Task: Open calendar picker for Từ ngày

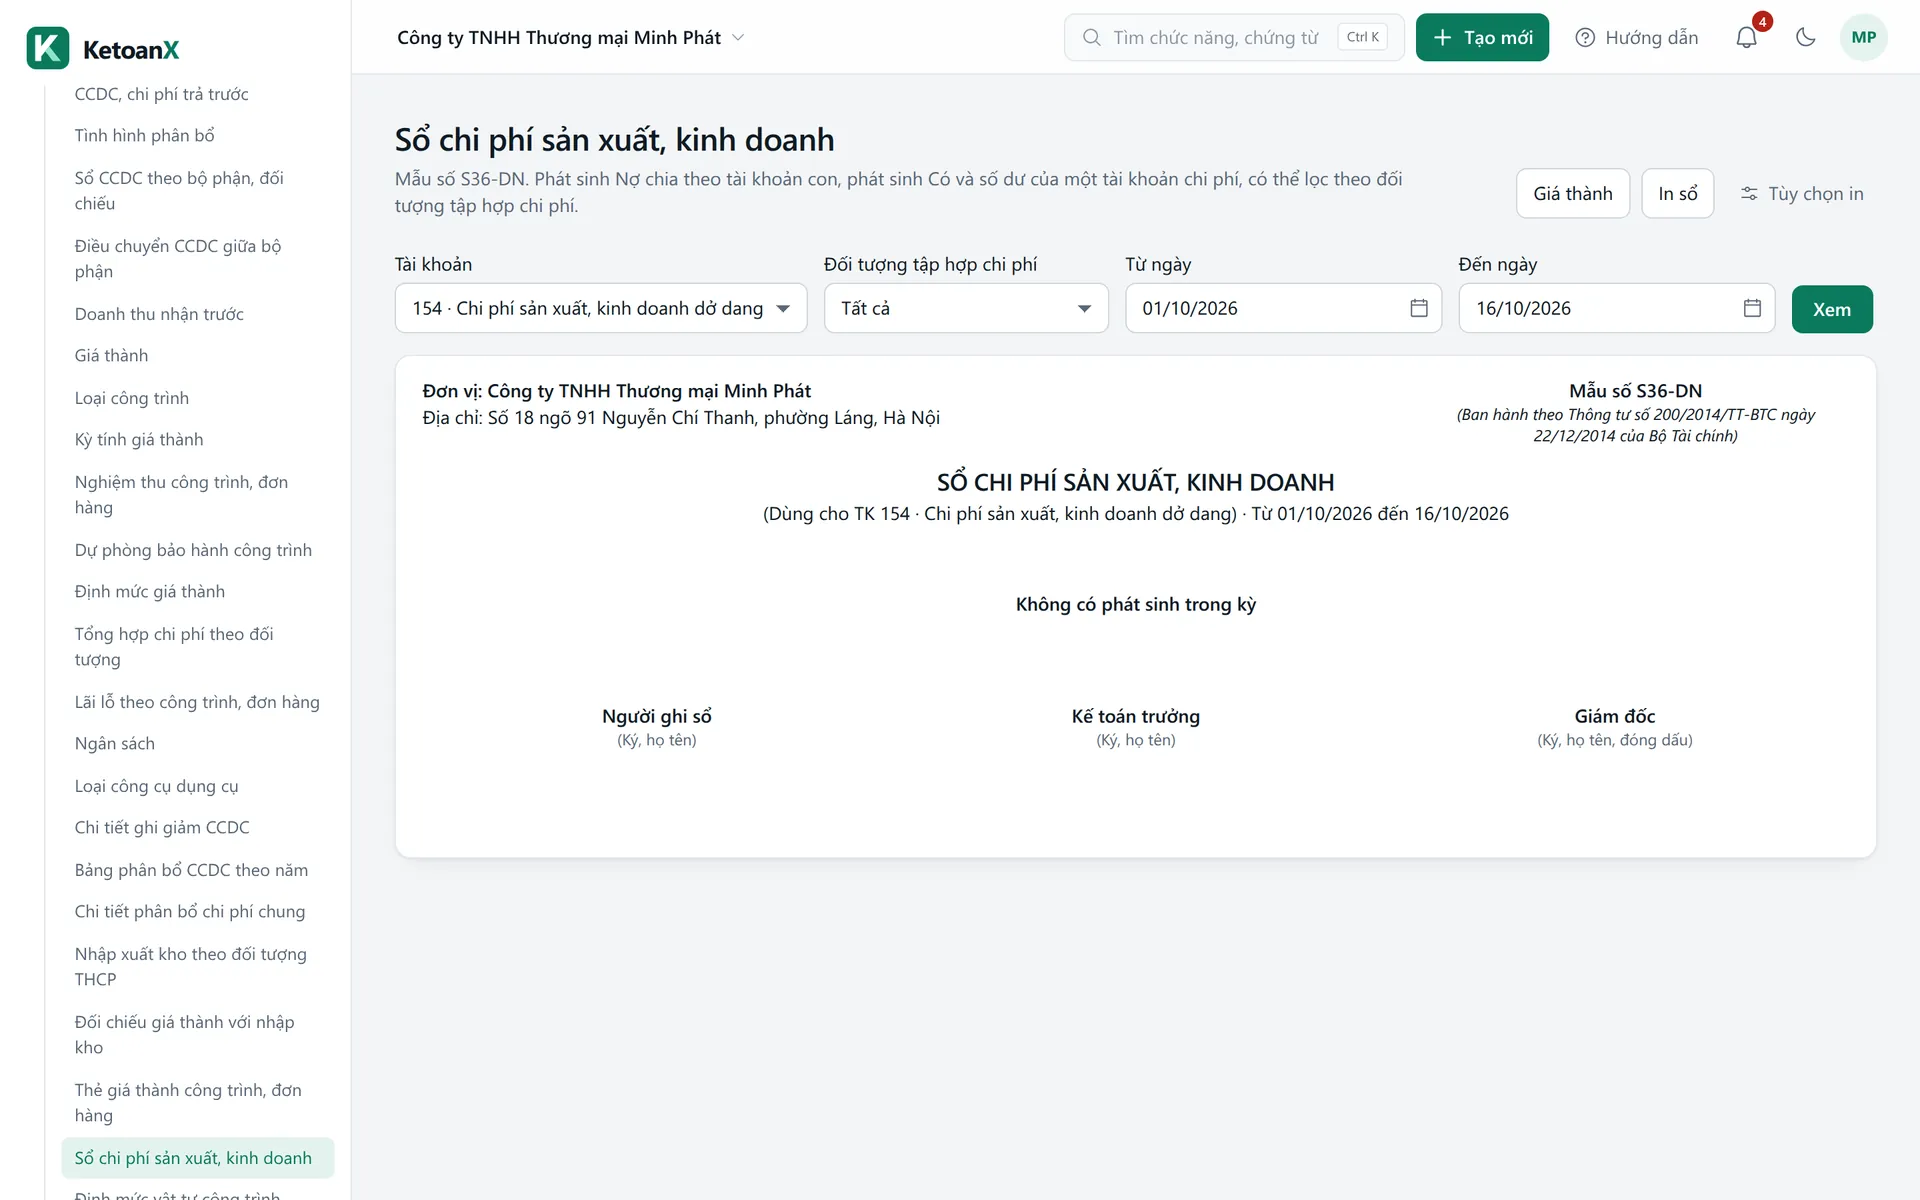Action: tap(1418, 308)
